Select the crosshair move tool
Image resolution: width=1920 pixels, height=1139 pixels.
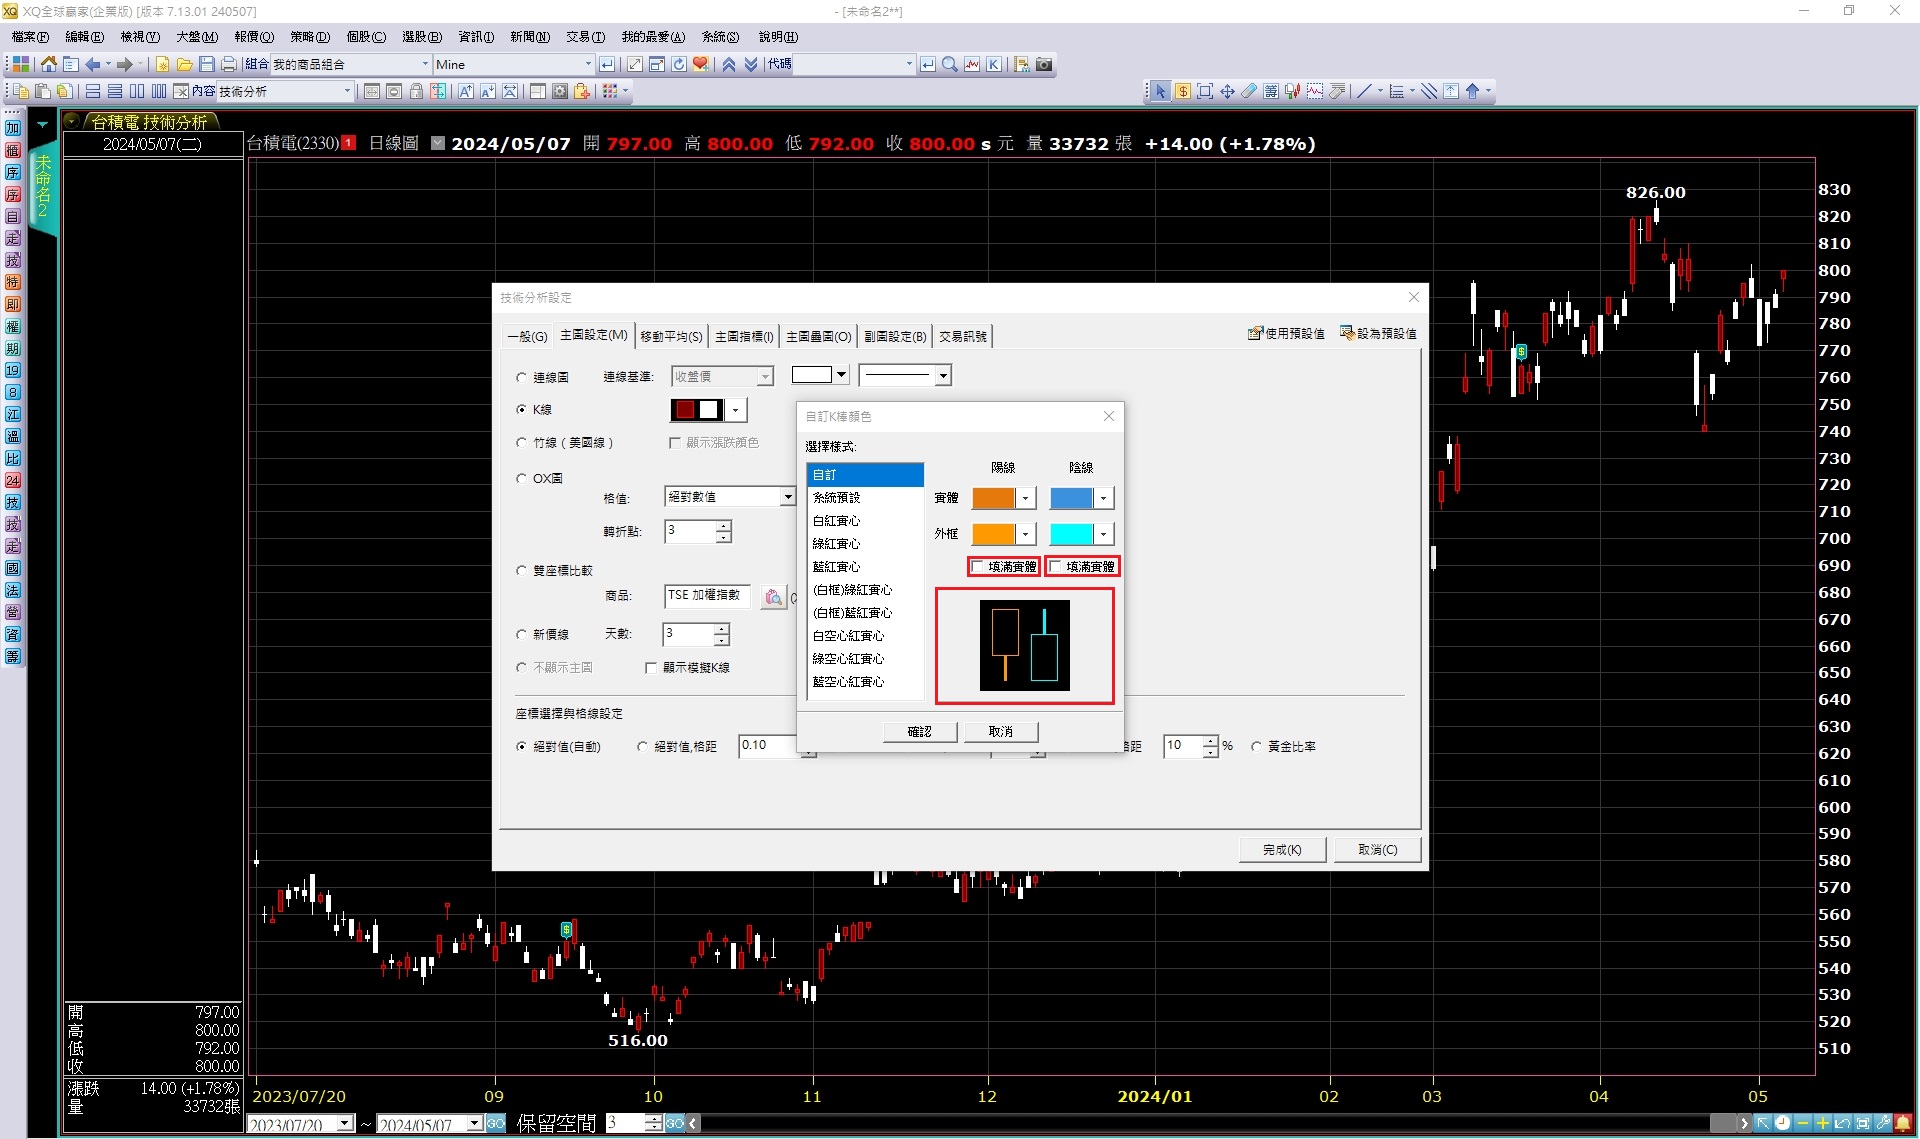coord(1227,91)
